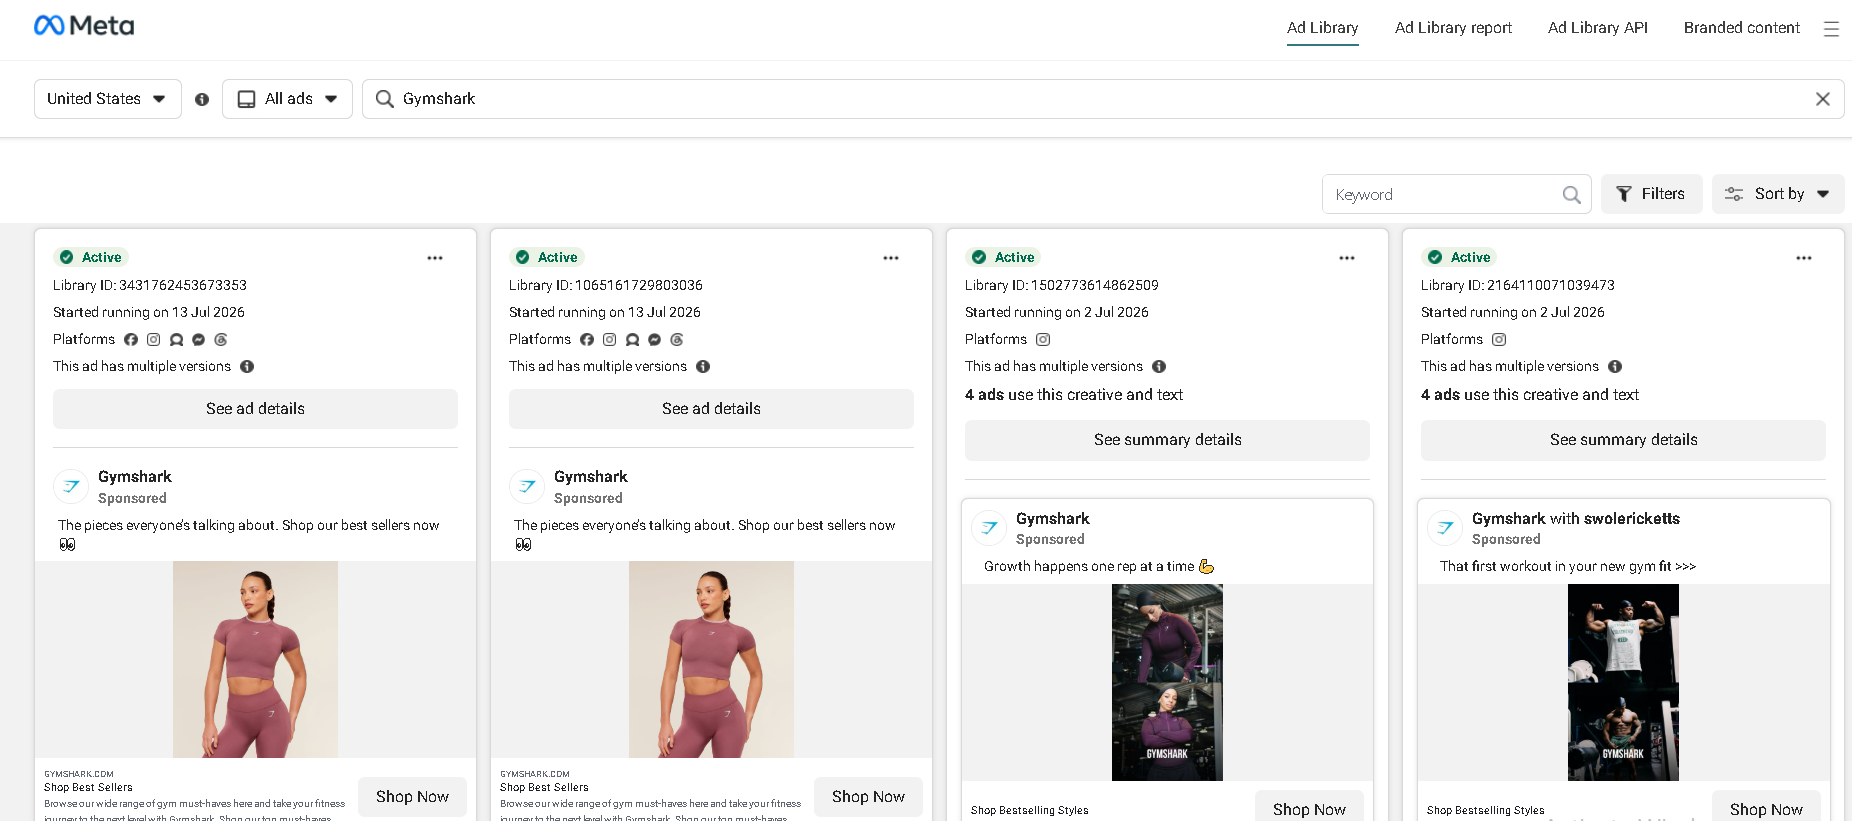Click the country info icon next to United States
The height and width of the screenshot is (821, 1852).
click(202, 99)
